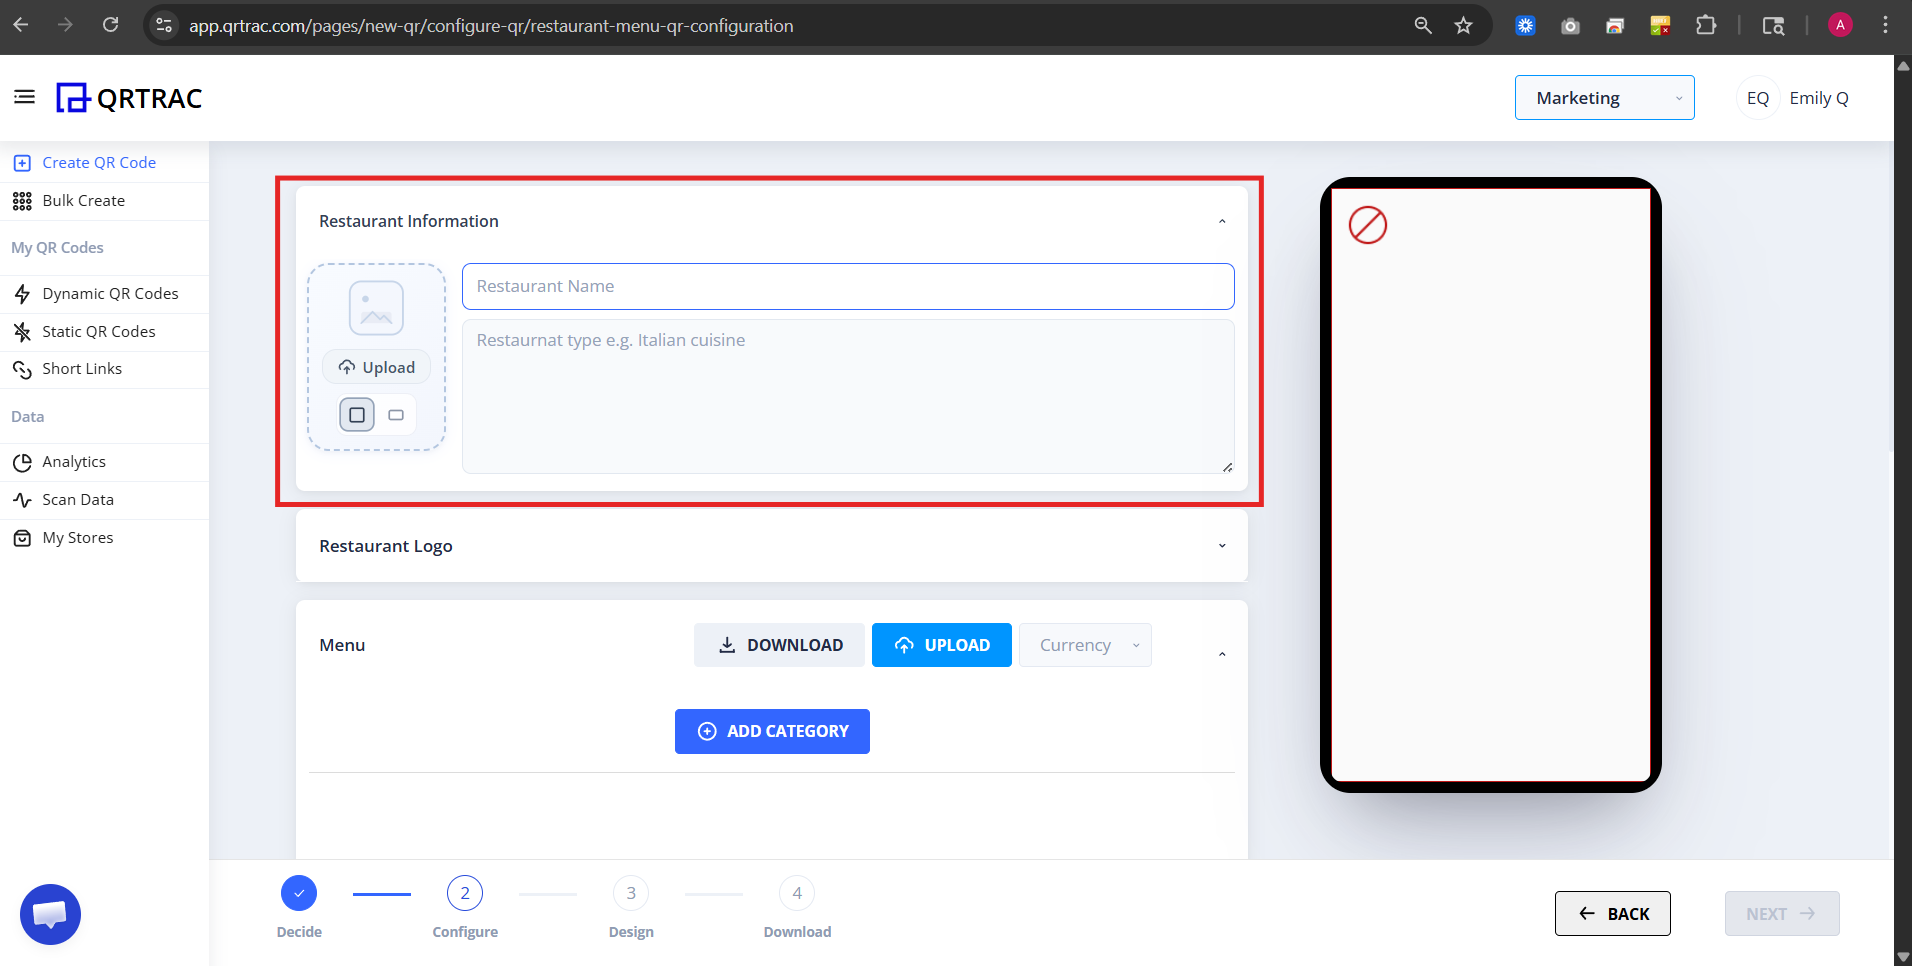Click DOWNLOAD to get the menu template

[779, 644]
